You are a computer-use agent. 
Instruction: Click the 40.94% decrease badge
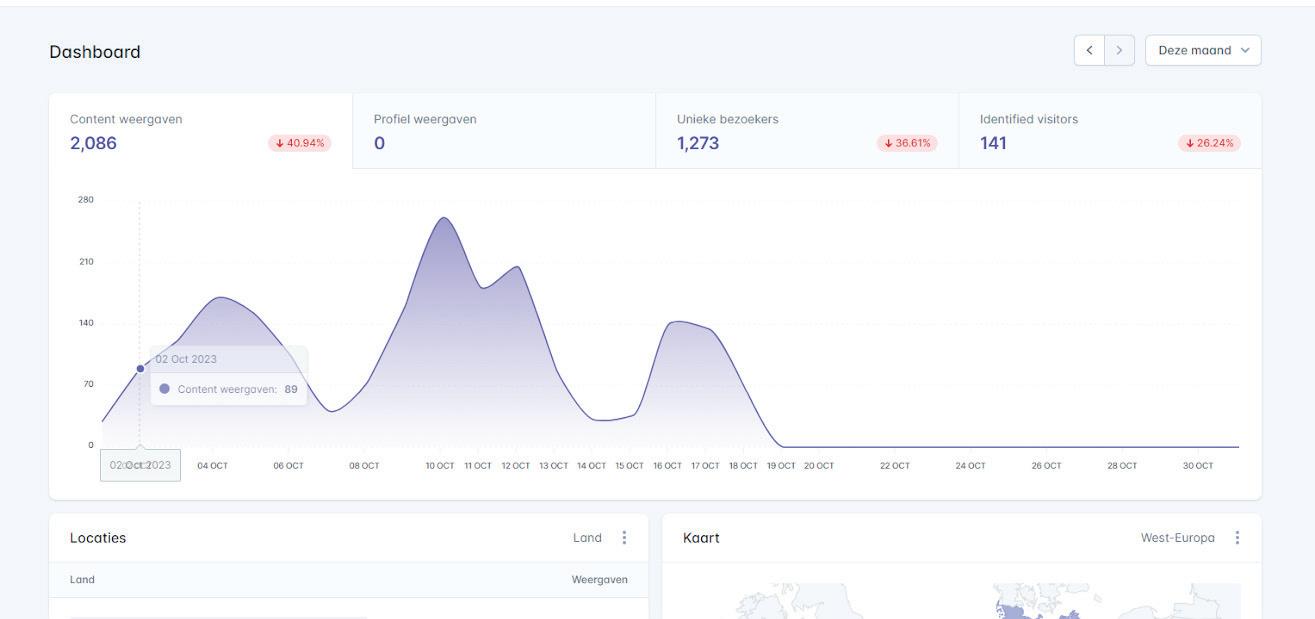pyautogui.click(x=299, y=143)
